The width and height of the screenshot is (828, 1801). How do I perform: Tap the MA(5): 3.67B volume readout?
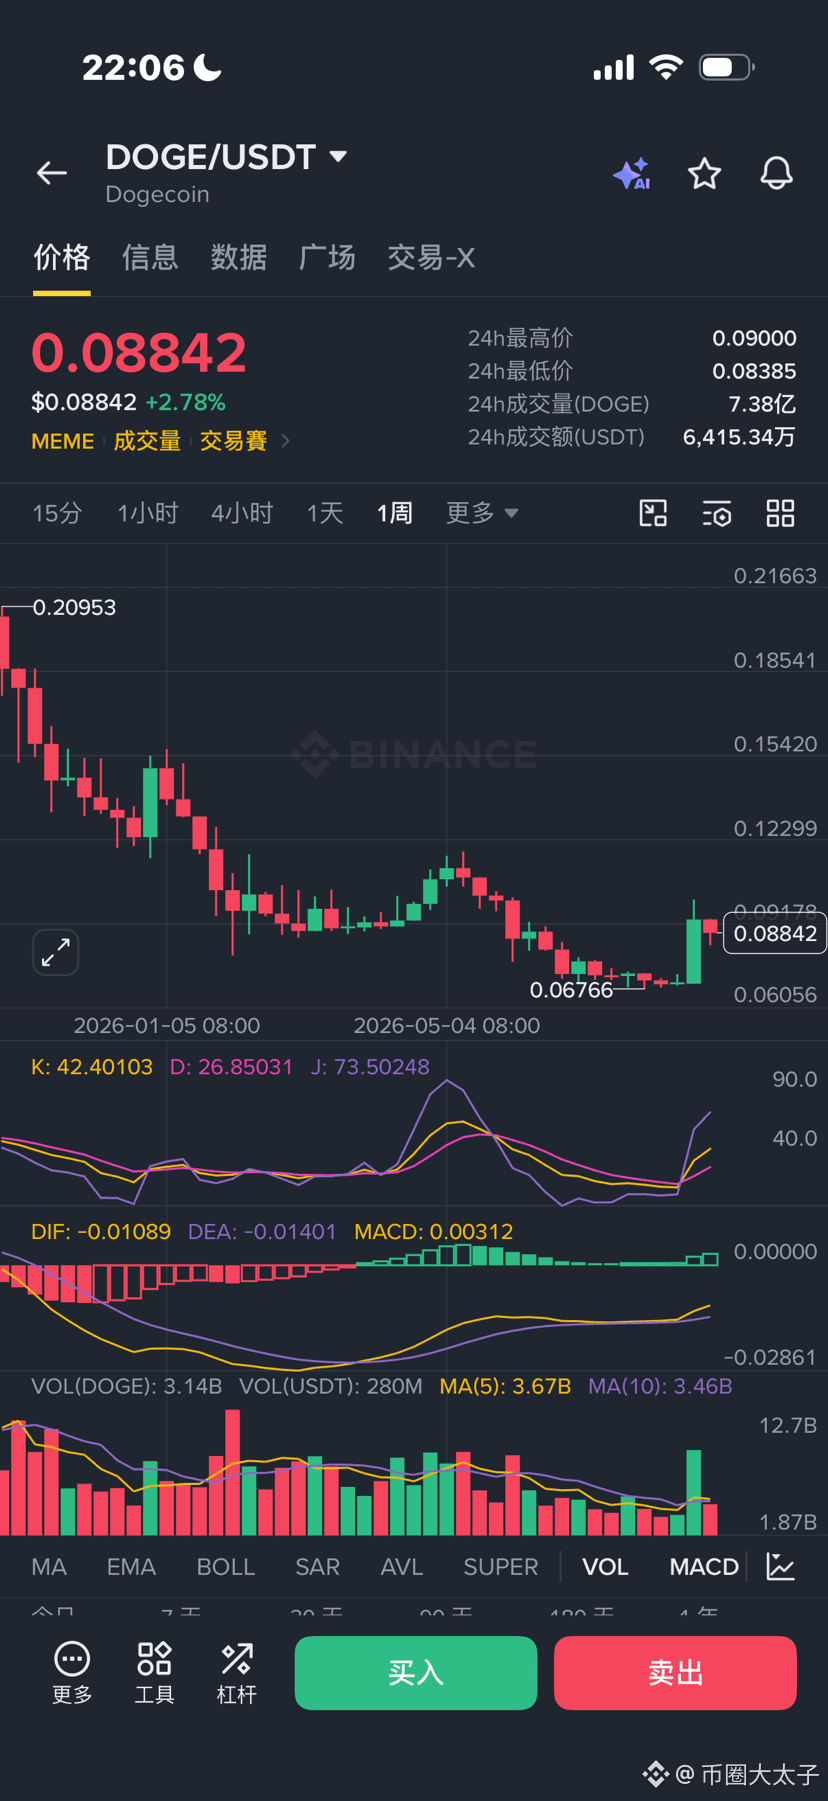(505, 1387)
